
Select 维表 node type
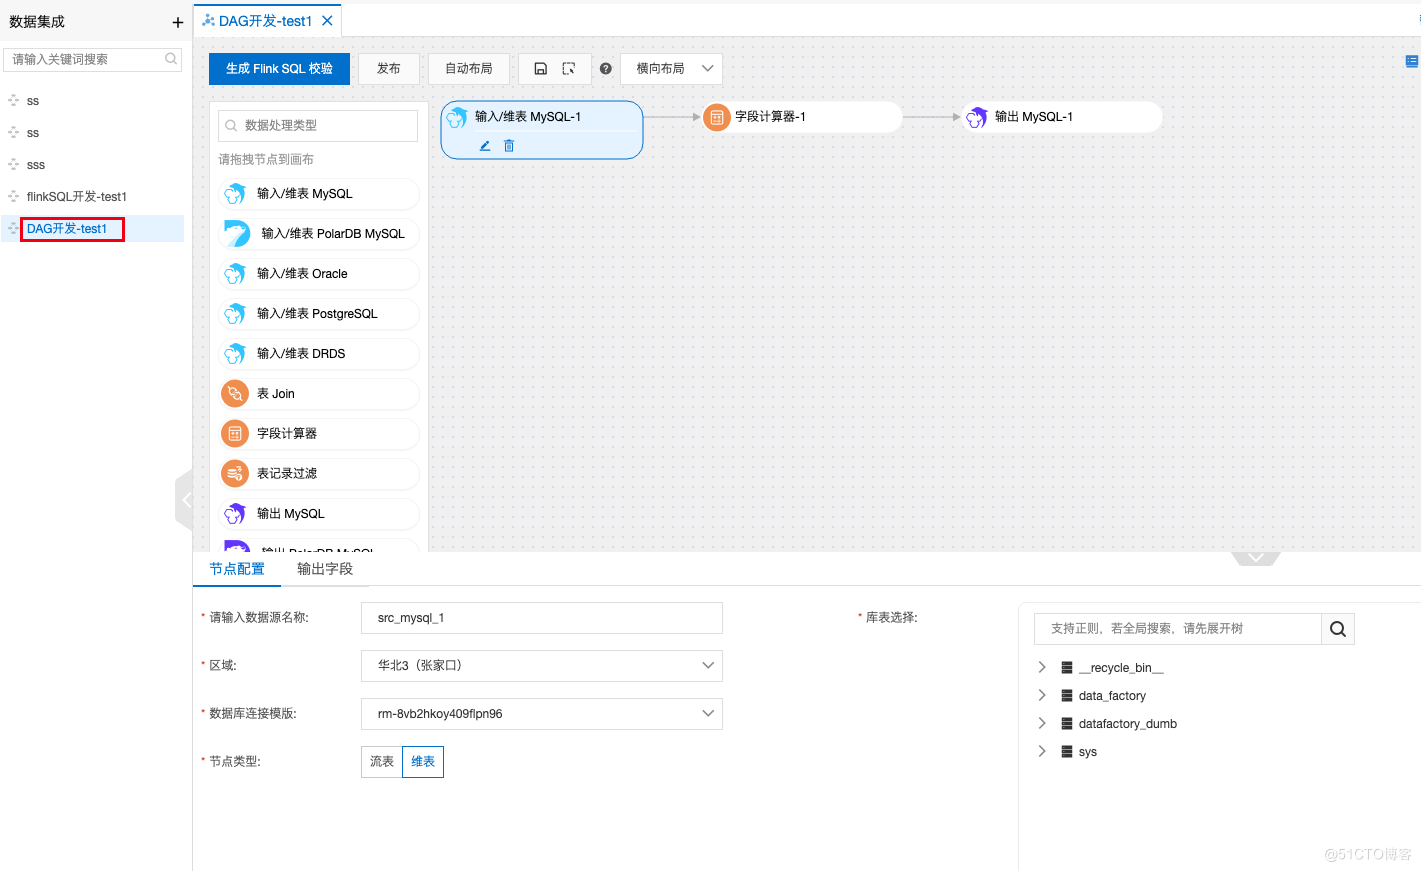point(423,762)
